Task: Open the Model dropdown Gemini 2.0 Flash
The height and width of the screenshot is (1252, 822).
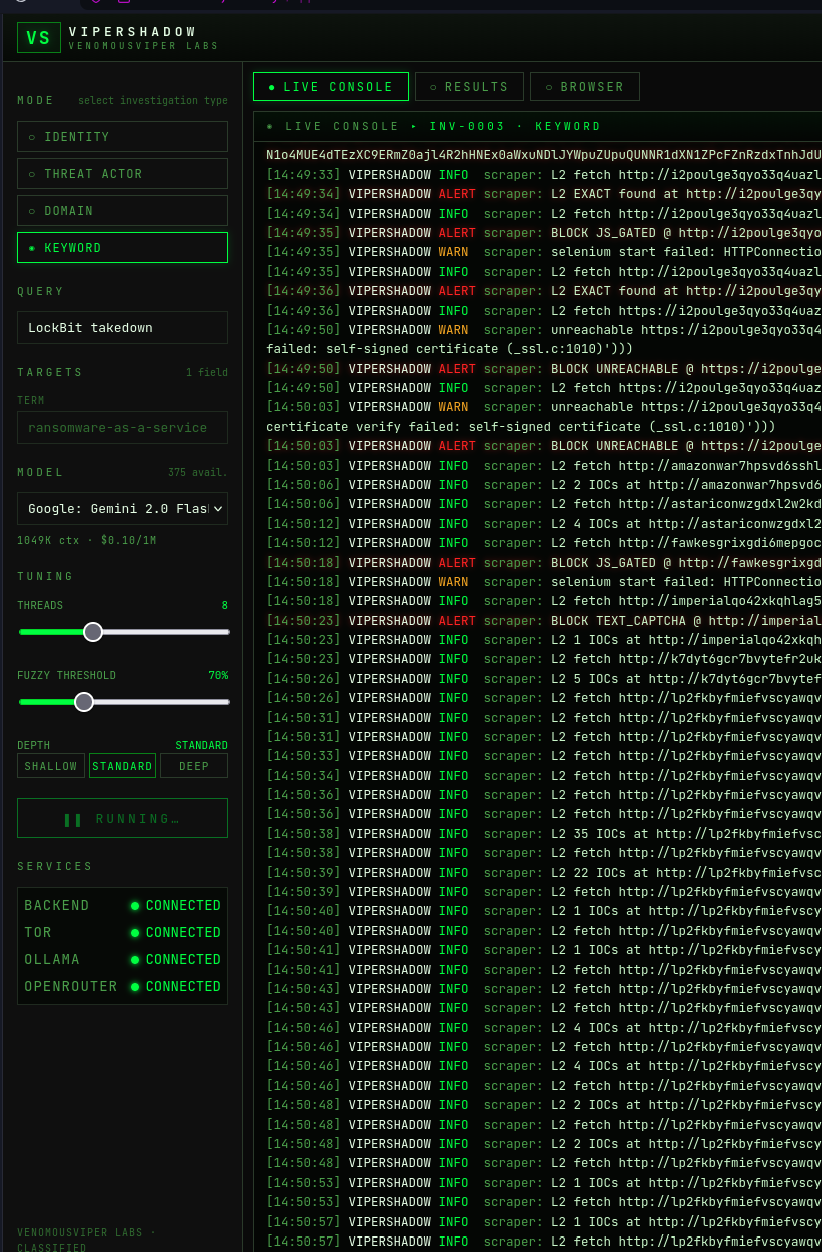Action: click(122, 508)
